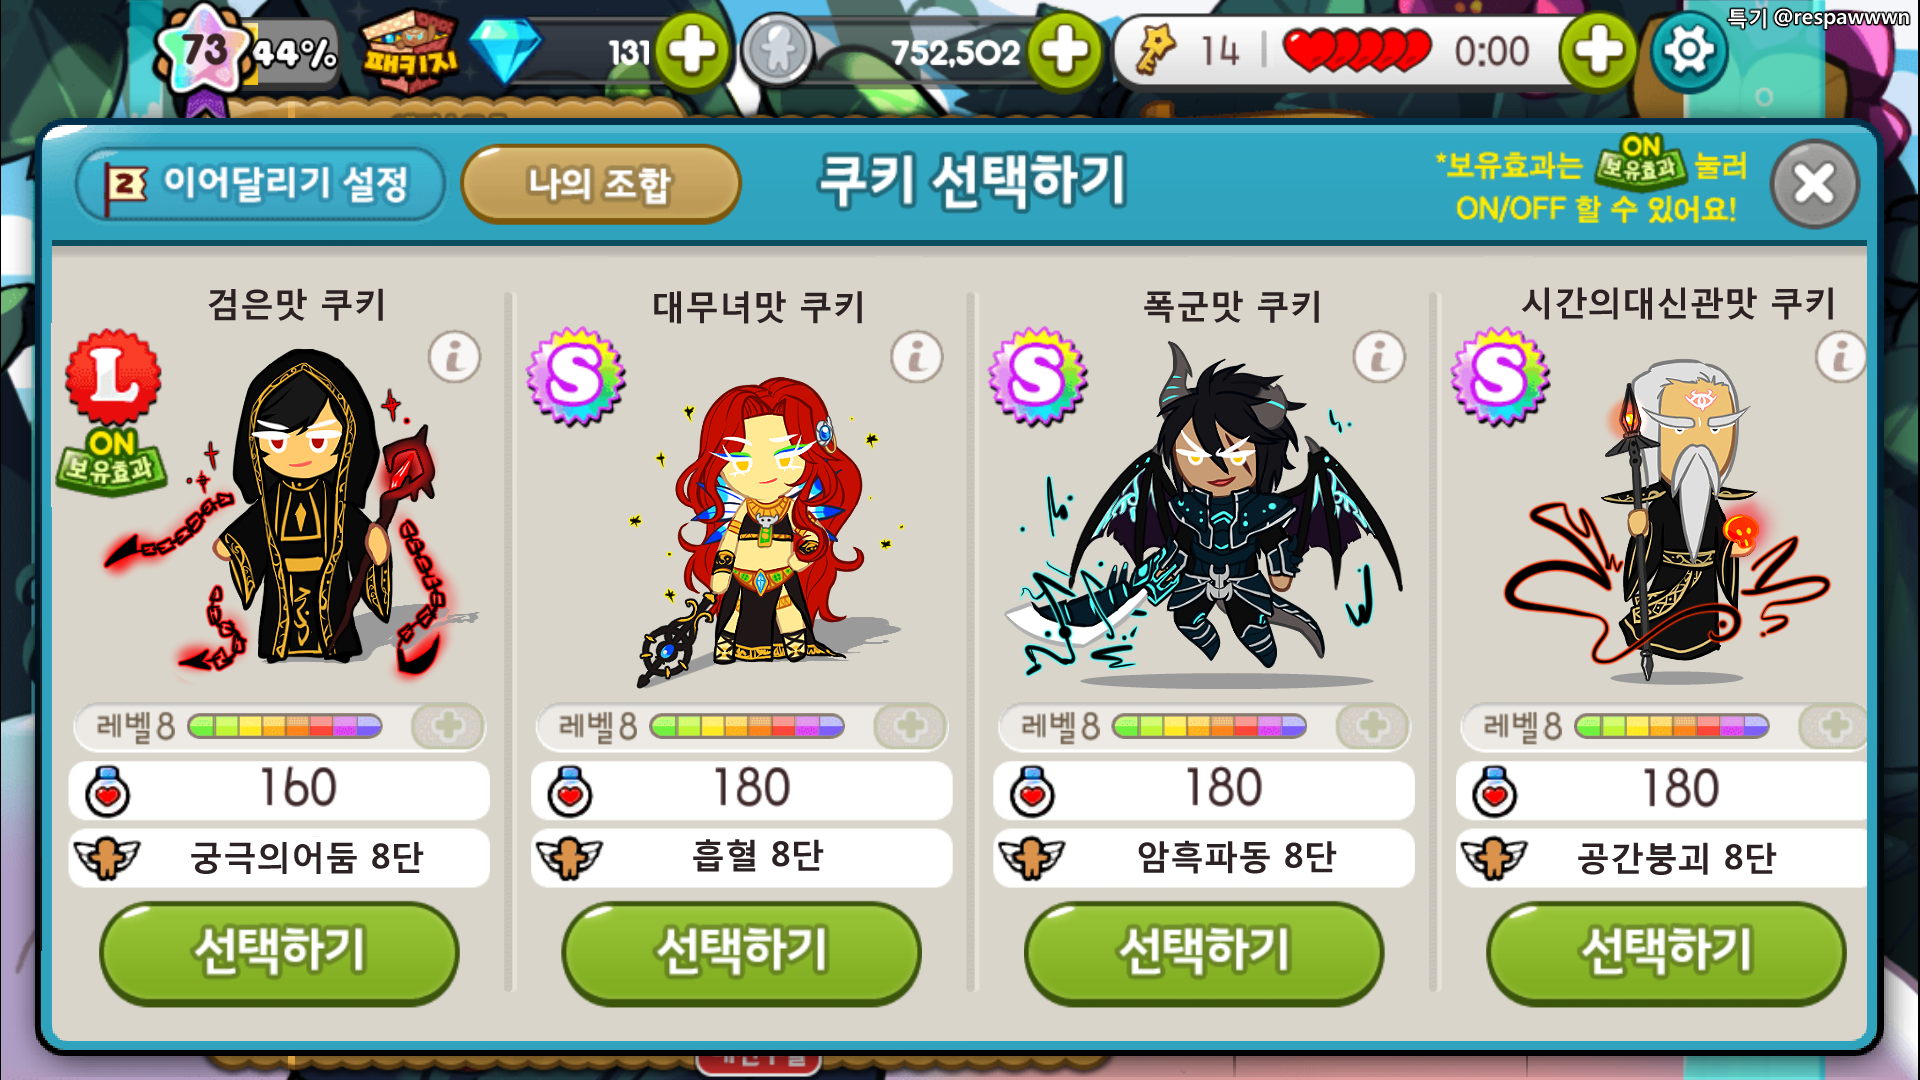This screenshot has height=1080, width=1920.
Task: Add more hearts with plus icon
Action: click(1599, 51)
